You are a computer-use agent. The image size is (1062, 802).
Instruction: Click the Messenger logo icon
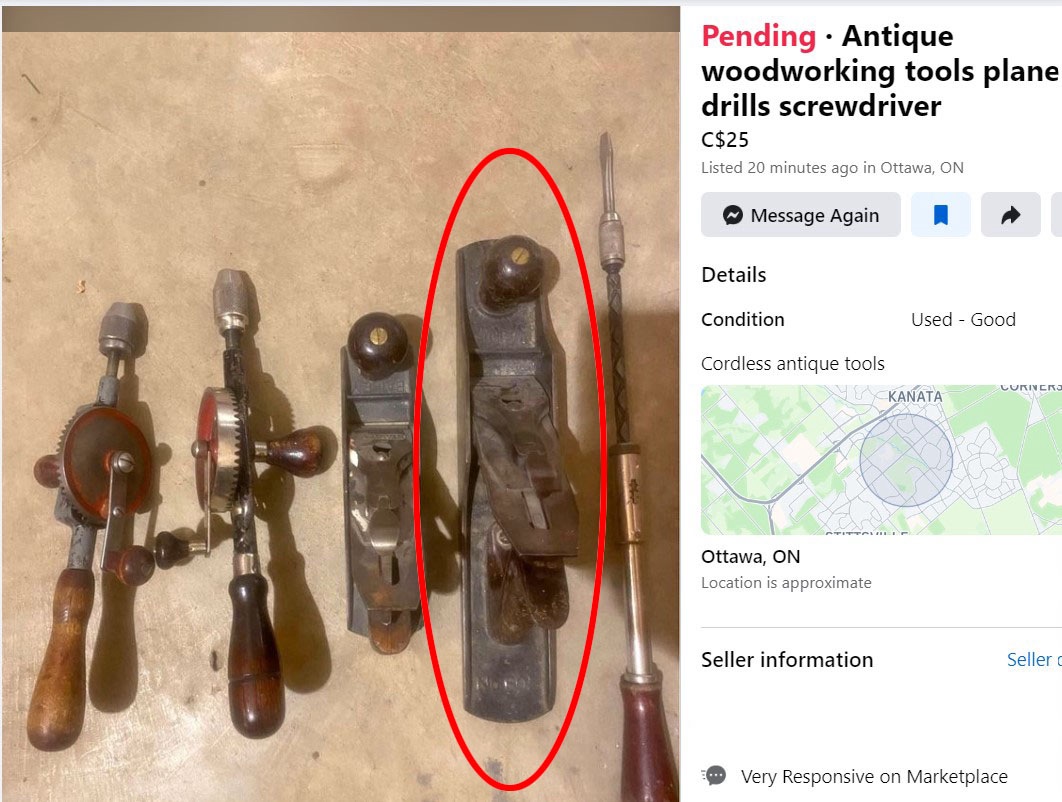pos(733,215)
